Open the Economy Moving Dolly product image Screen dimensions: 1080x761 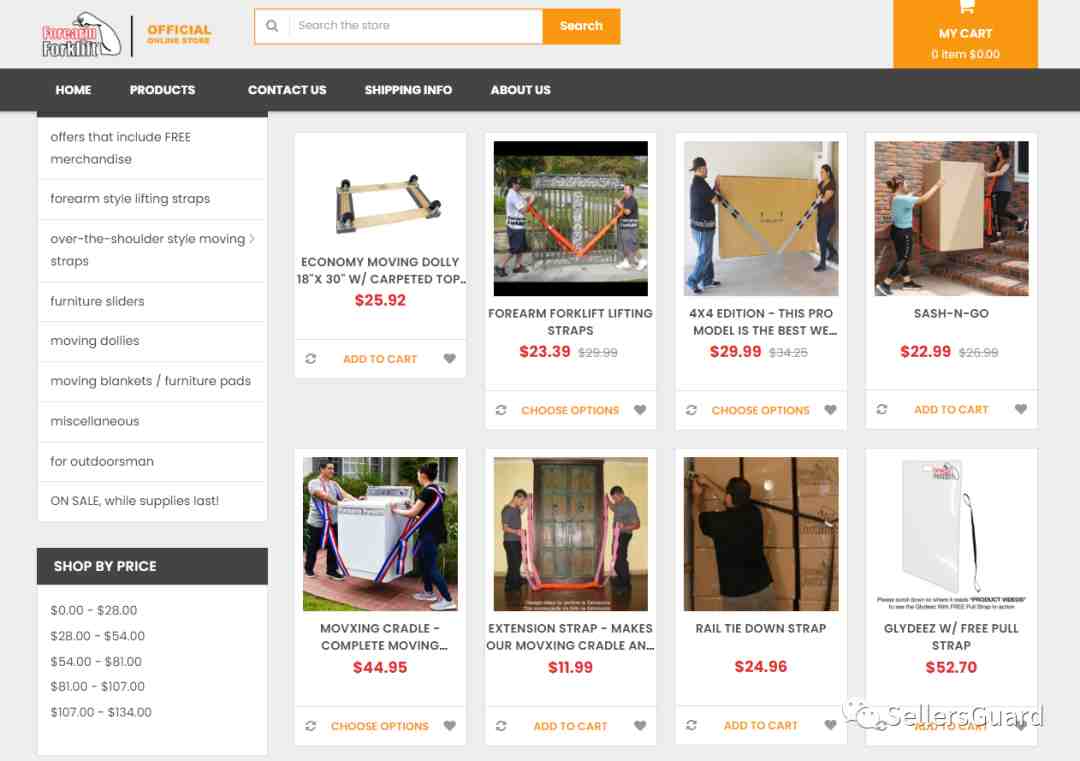pos(388,202)
